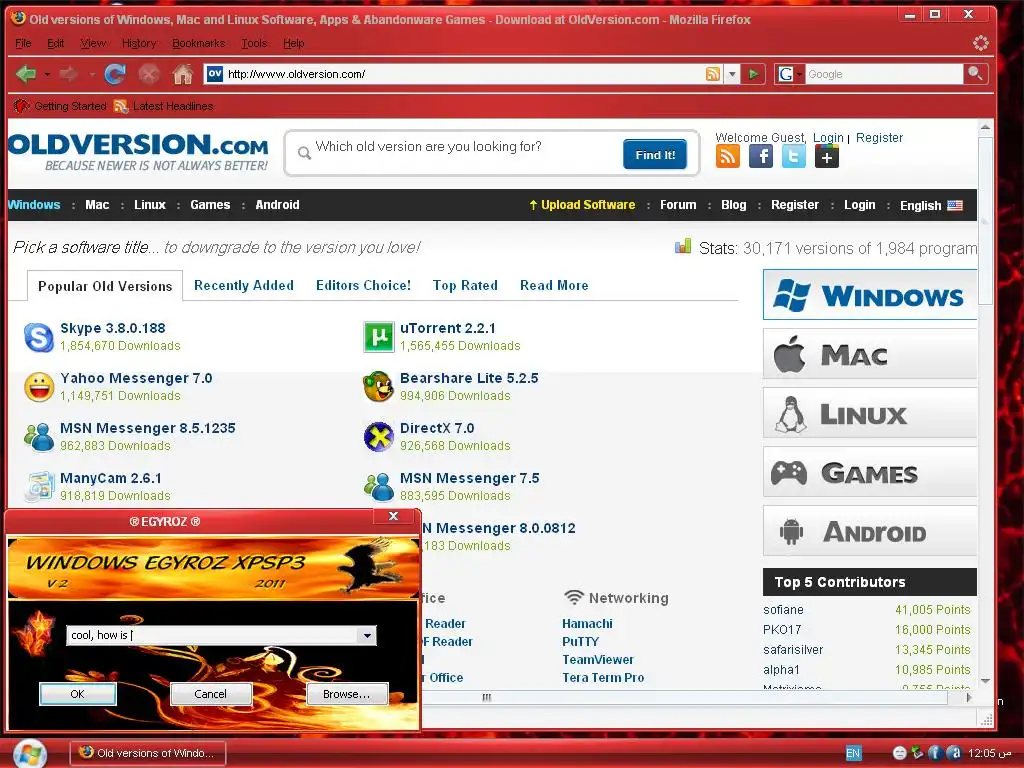Viewport: 1024px width, 768px height.
Task: Click Browse... in the EGYROZ dialog
Action: click(347, 694)
